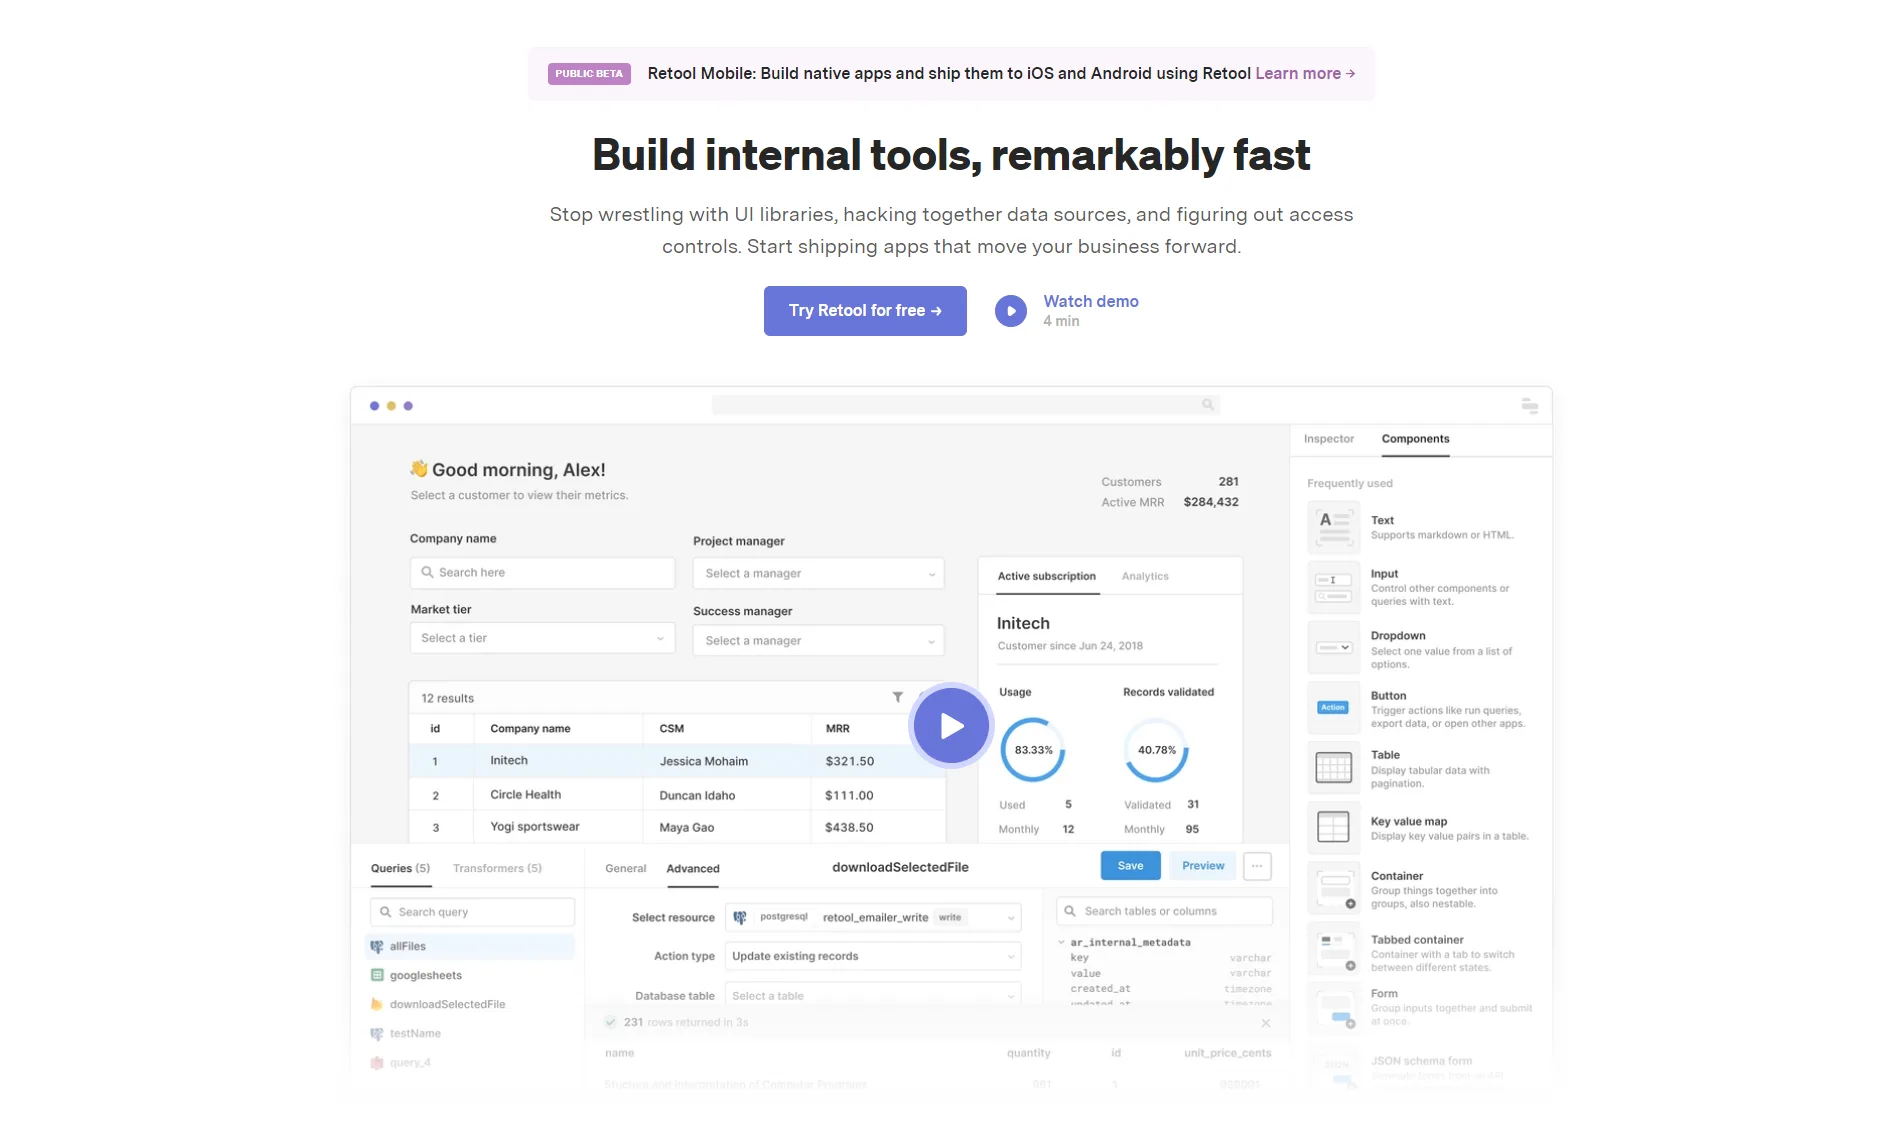This screenshot has width=1901, height=1137.
Task: Follow the Learn more link
Action: [x=1305, y=73]
